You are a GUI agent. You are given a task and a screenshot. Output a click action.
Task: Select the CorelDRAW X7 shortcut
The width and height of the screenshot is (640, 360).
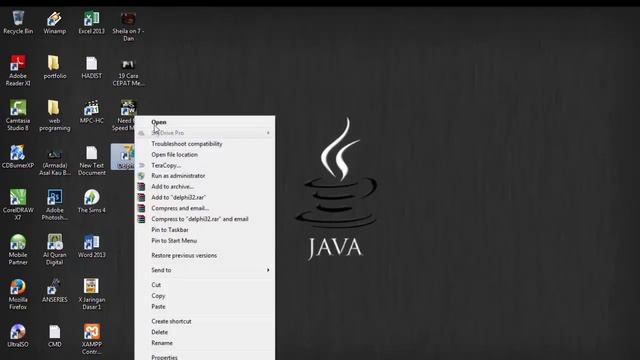(x=18, y=205)
